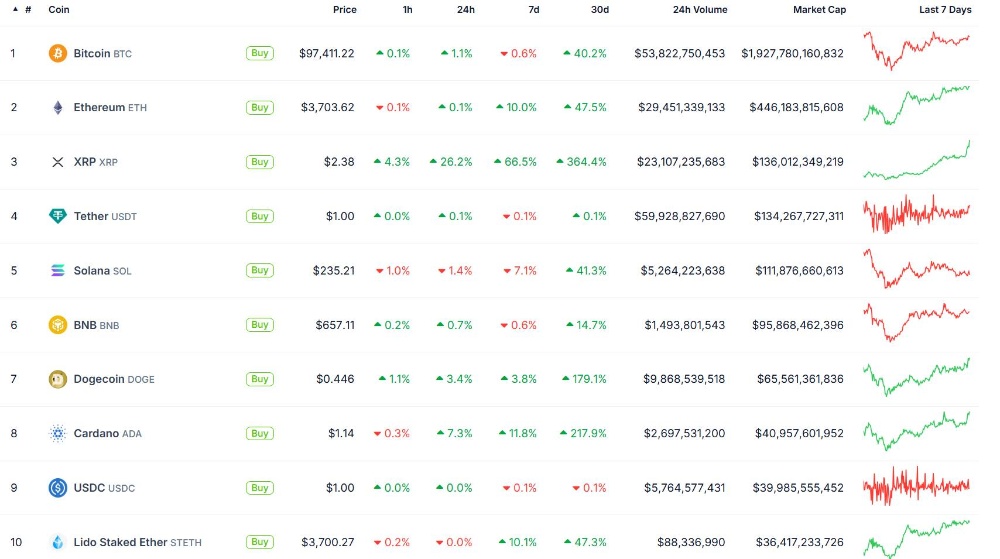Screen dimensions: 1000x559
Task: Click Dogecoin price $0.446
Action: [x=335, y=379]
